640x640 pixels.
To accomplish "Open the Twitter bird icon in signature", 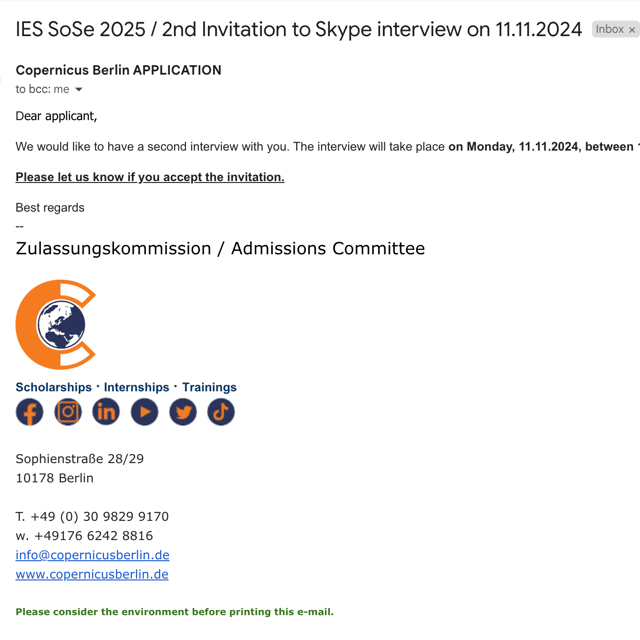I will 183,412.
